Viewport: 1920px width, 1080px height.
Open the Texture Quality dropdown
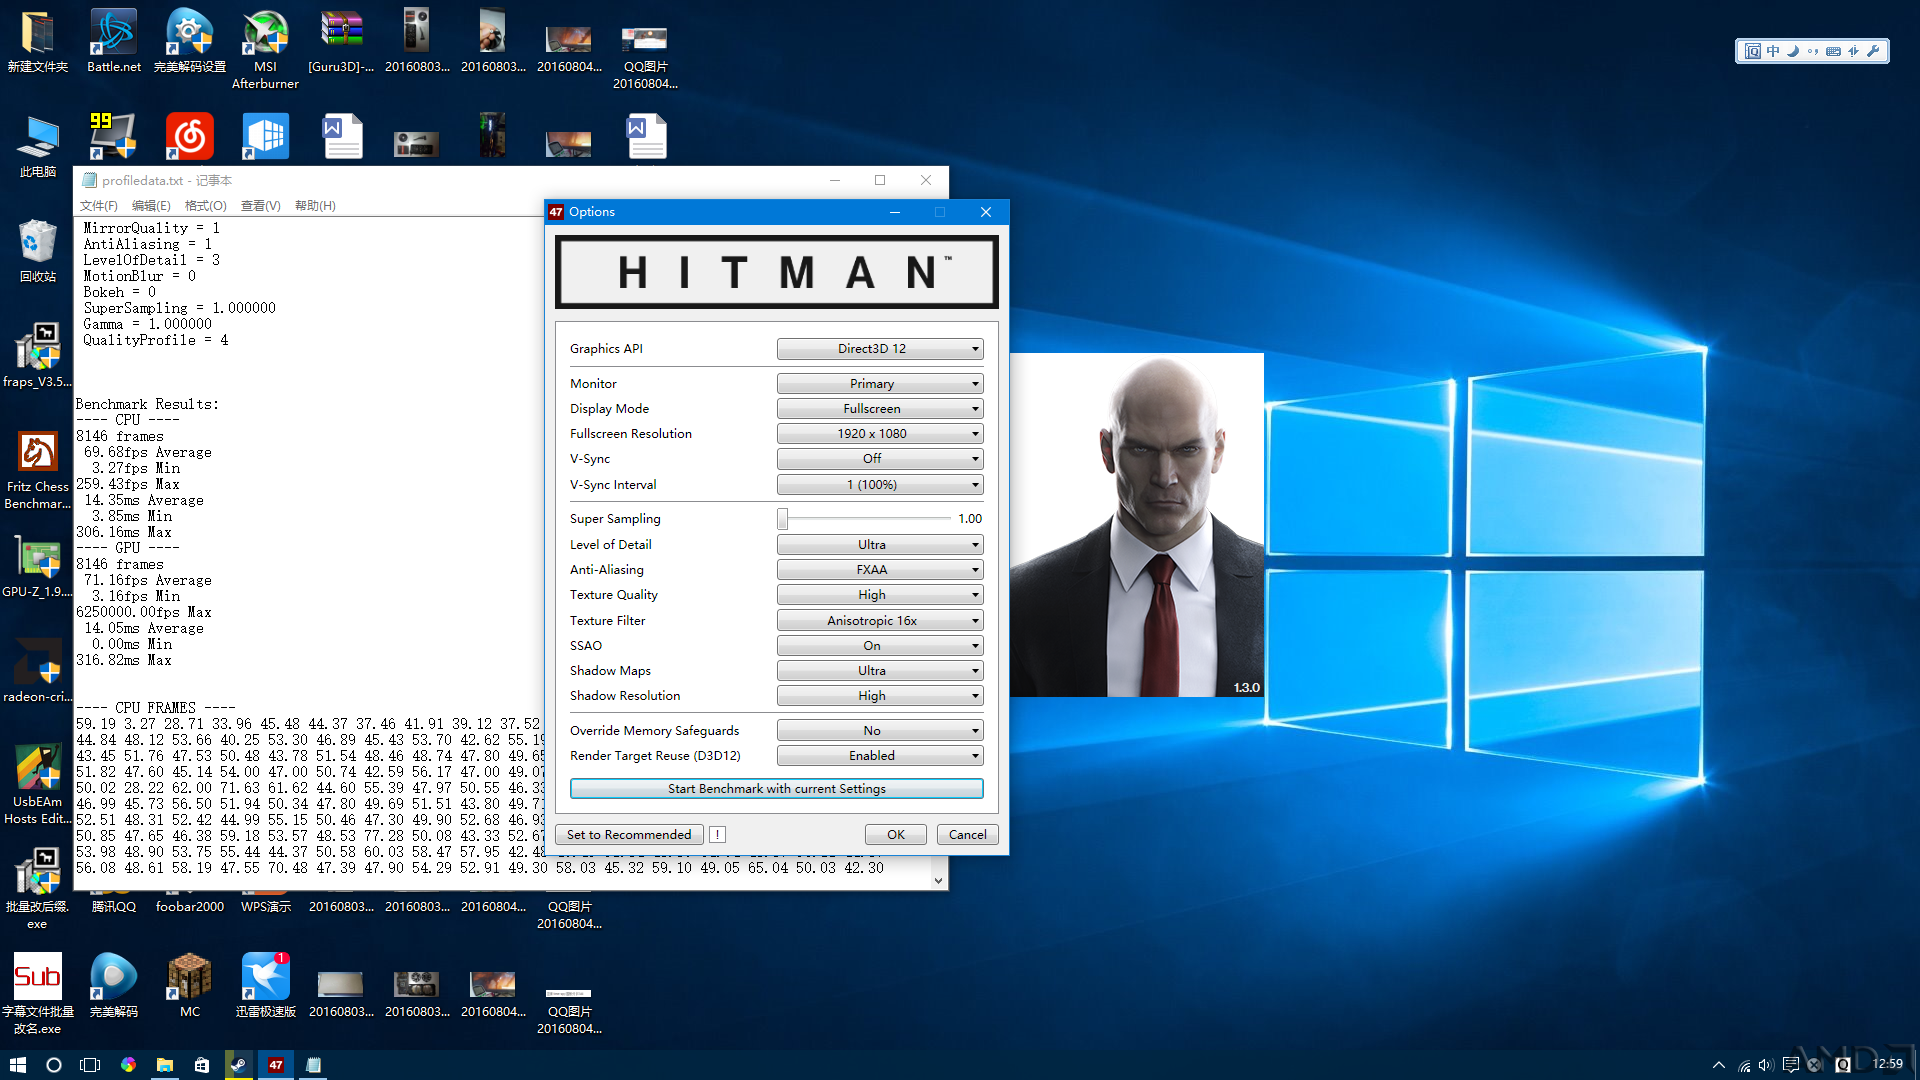[880, 595]
